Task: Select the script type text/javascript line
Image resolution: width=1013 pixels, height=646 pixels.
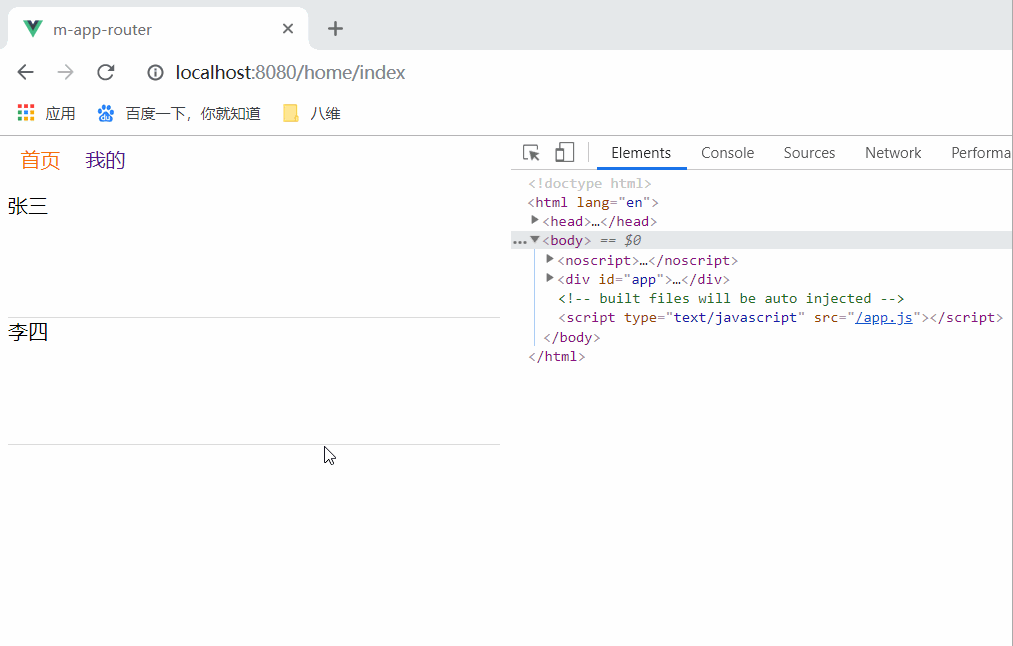Action: click(780, 317)
